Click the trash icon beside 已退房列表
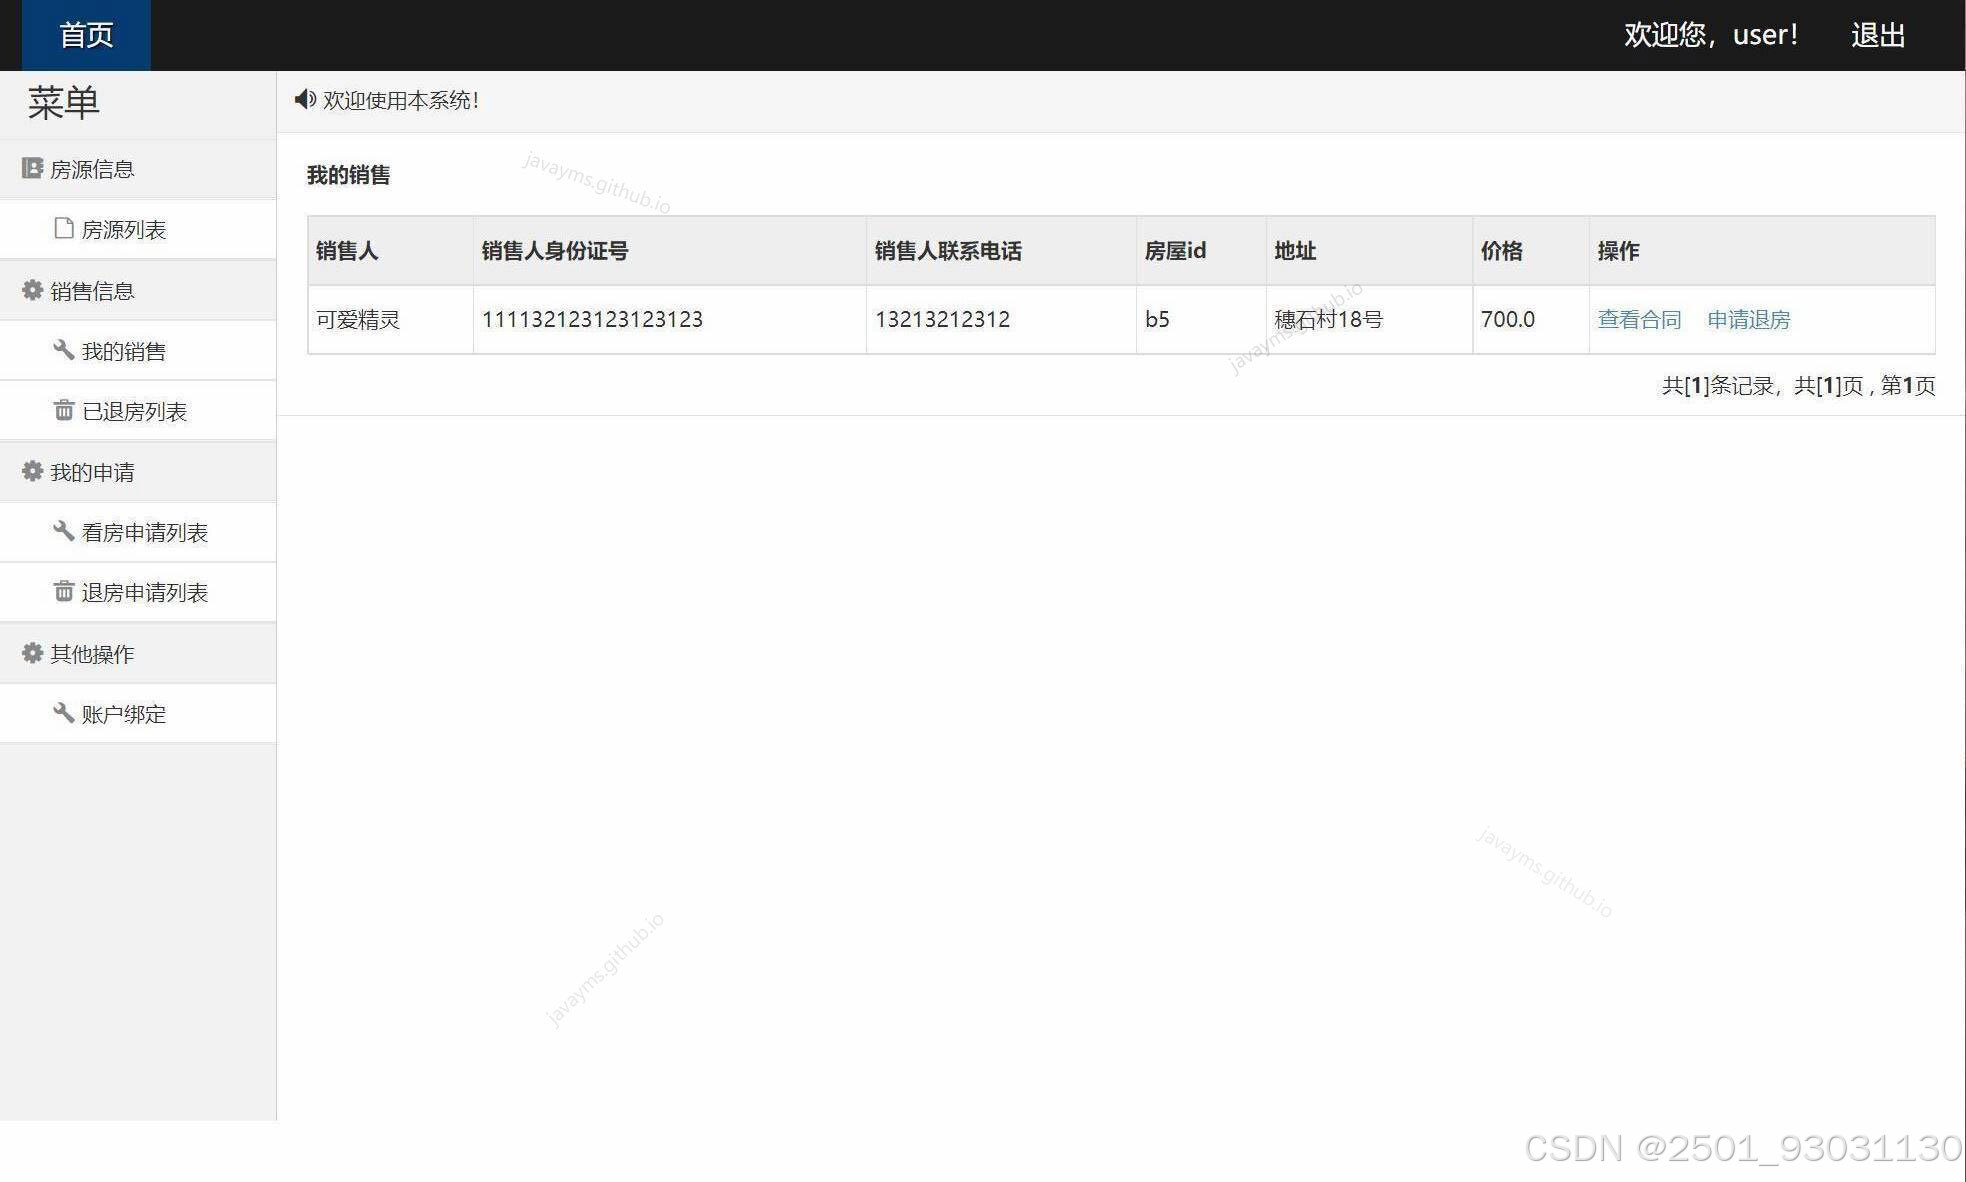Screen dimensions: 1966x1182 point(62,410)
